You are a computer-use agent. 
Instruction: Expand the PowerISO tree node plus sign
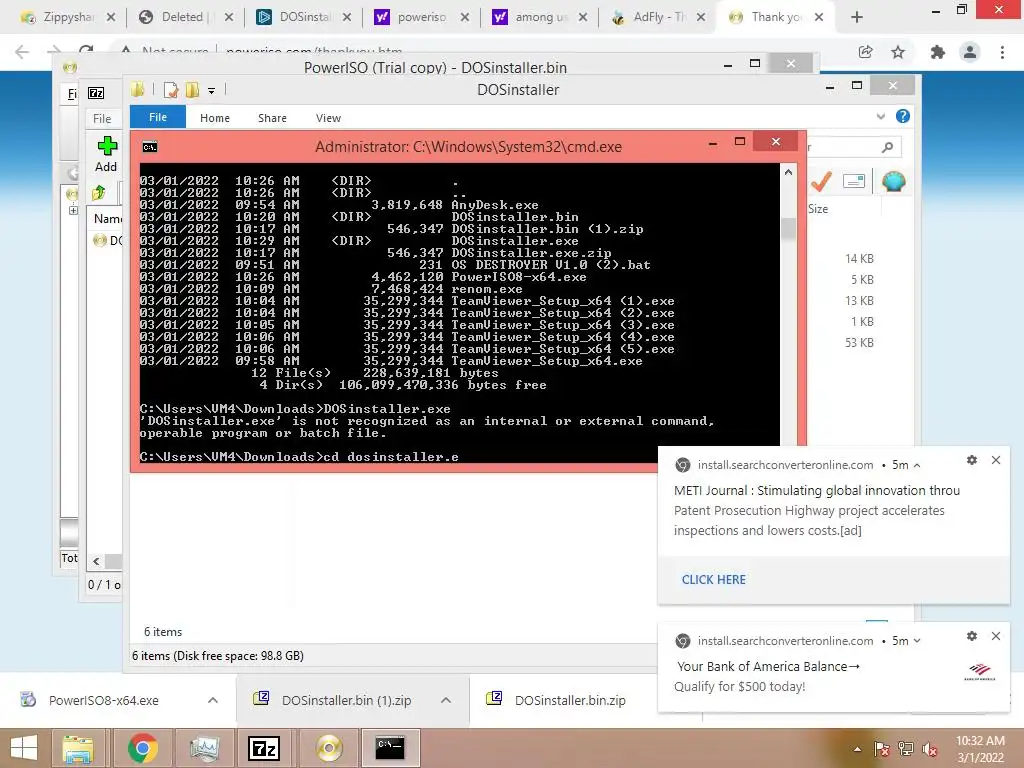tap(73, 210)
